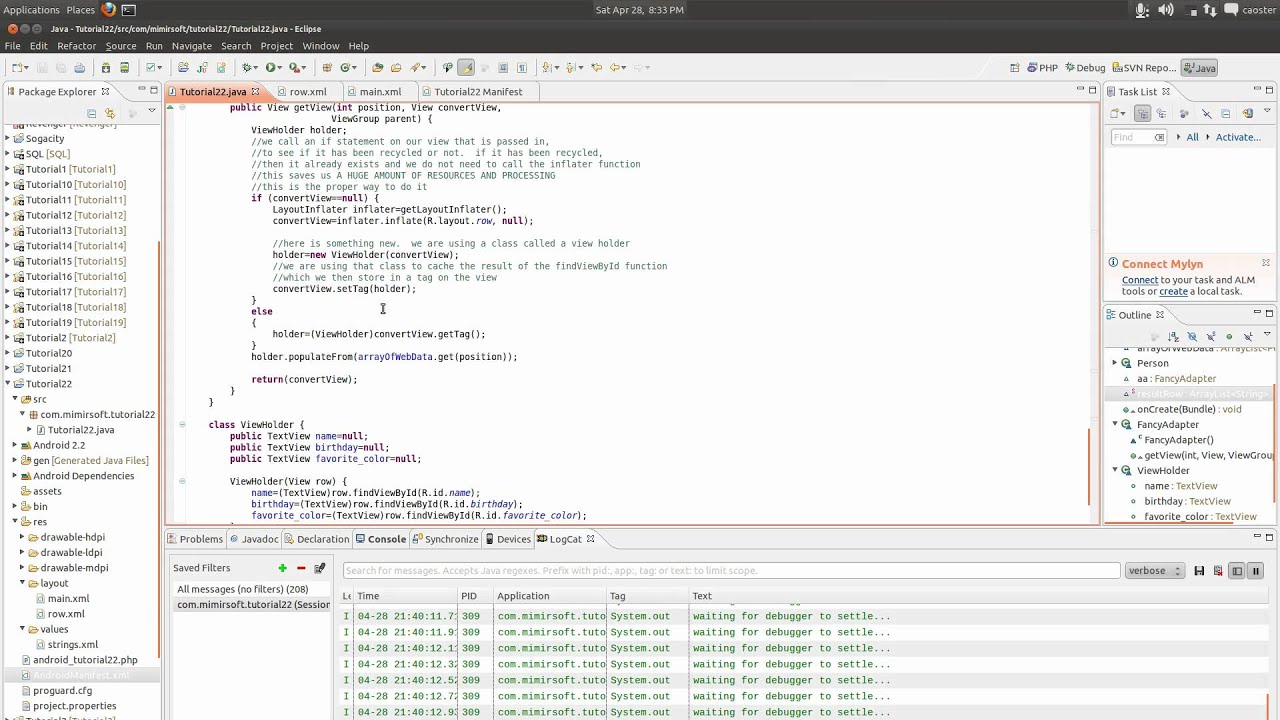The height and width of the screenshot is (720, 1280).
Task: Expand the Tutorial21 project node
Action: [x=8, y=369]
